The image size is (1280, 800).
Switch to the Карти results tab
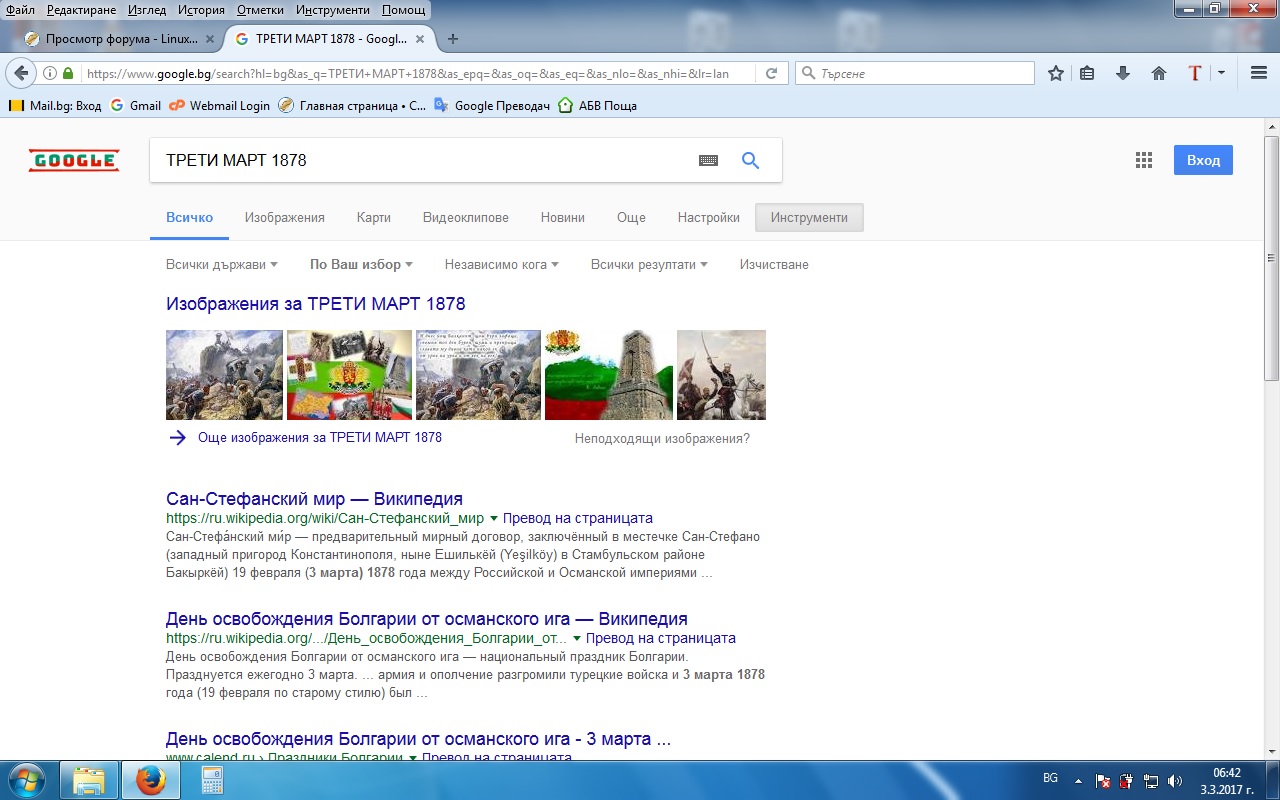click(x=374, y=217)
